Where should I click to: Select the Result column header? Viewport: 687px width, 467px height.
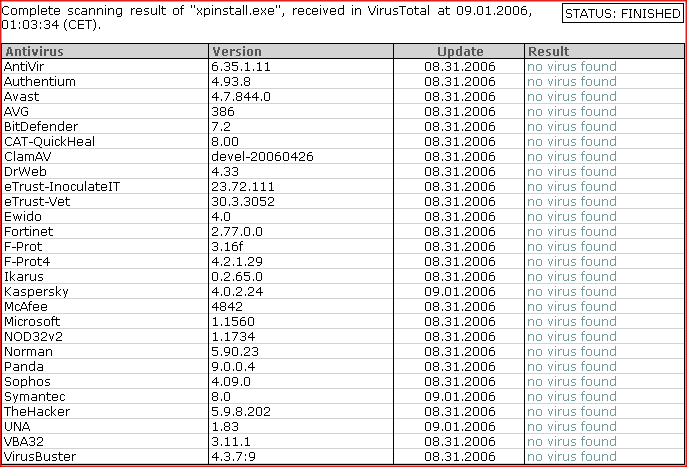604,51
